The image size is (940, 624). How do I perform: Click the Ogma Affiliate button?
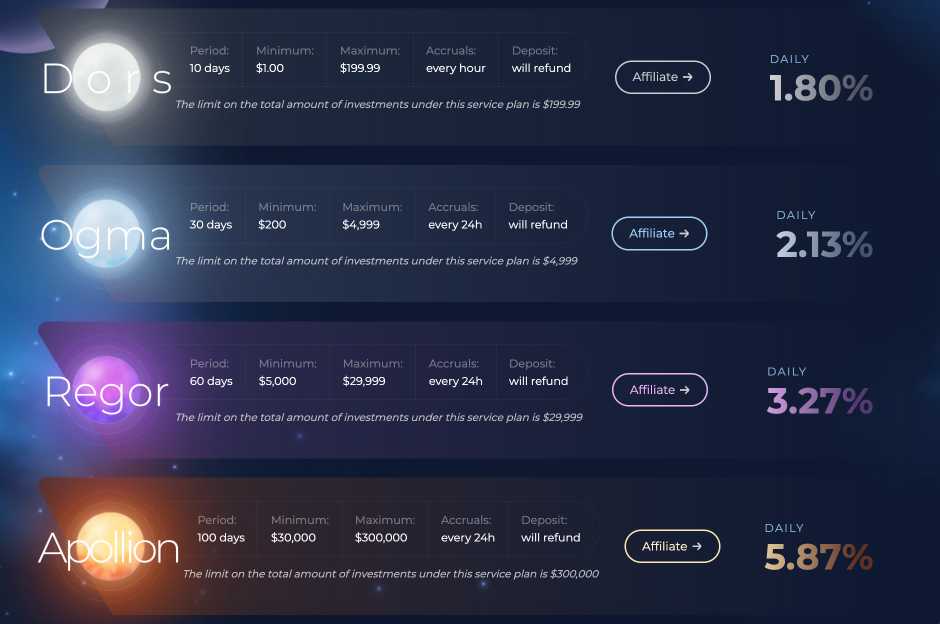[659, 233]
